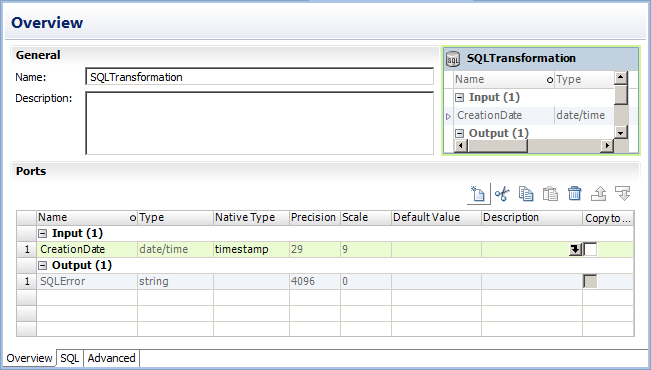Click the Copy icon in Ports toolbar
Screen dimensions: 651x370
(x=526, y=194)
